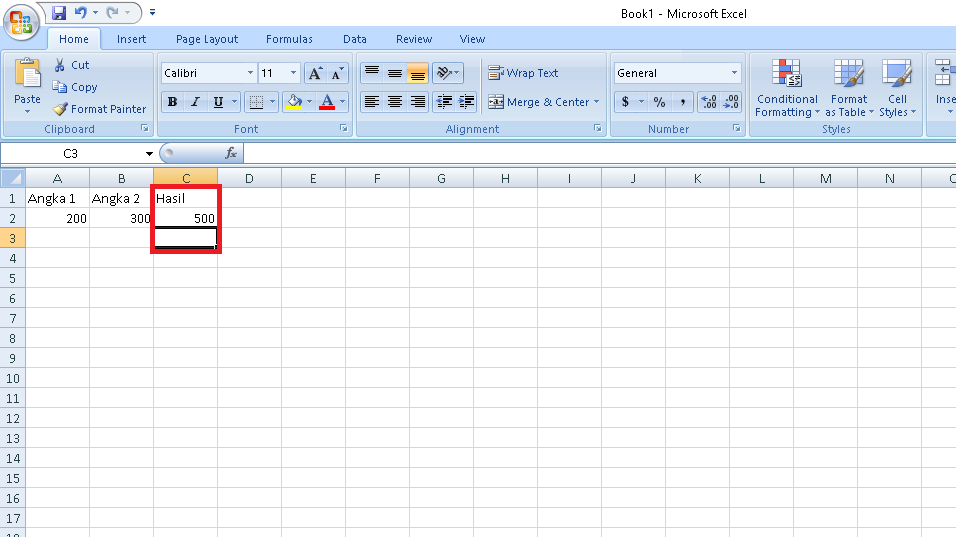
Task: Click the Office Button logo
Action: (21, 23)
